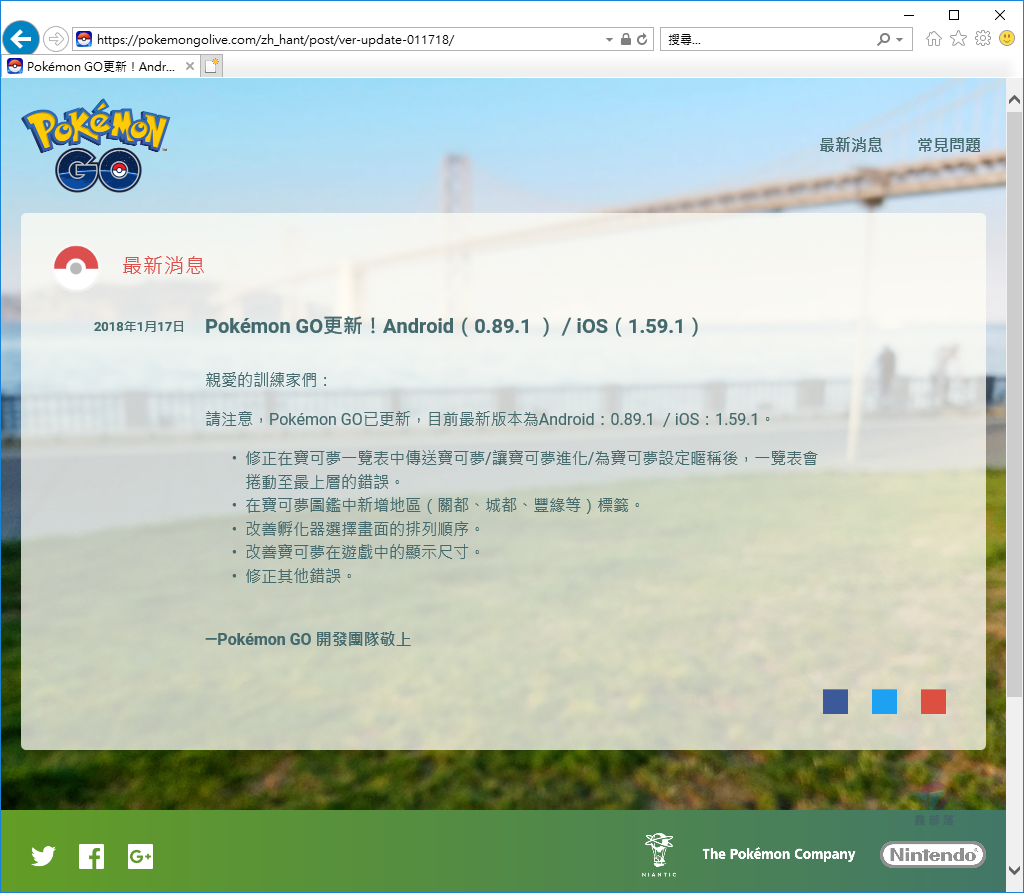The image size is (1024, 893).
Task: Maximize the browser window
Action: (x=954, y=14)
